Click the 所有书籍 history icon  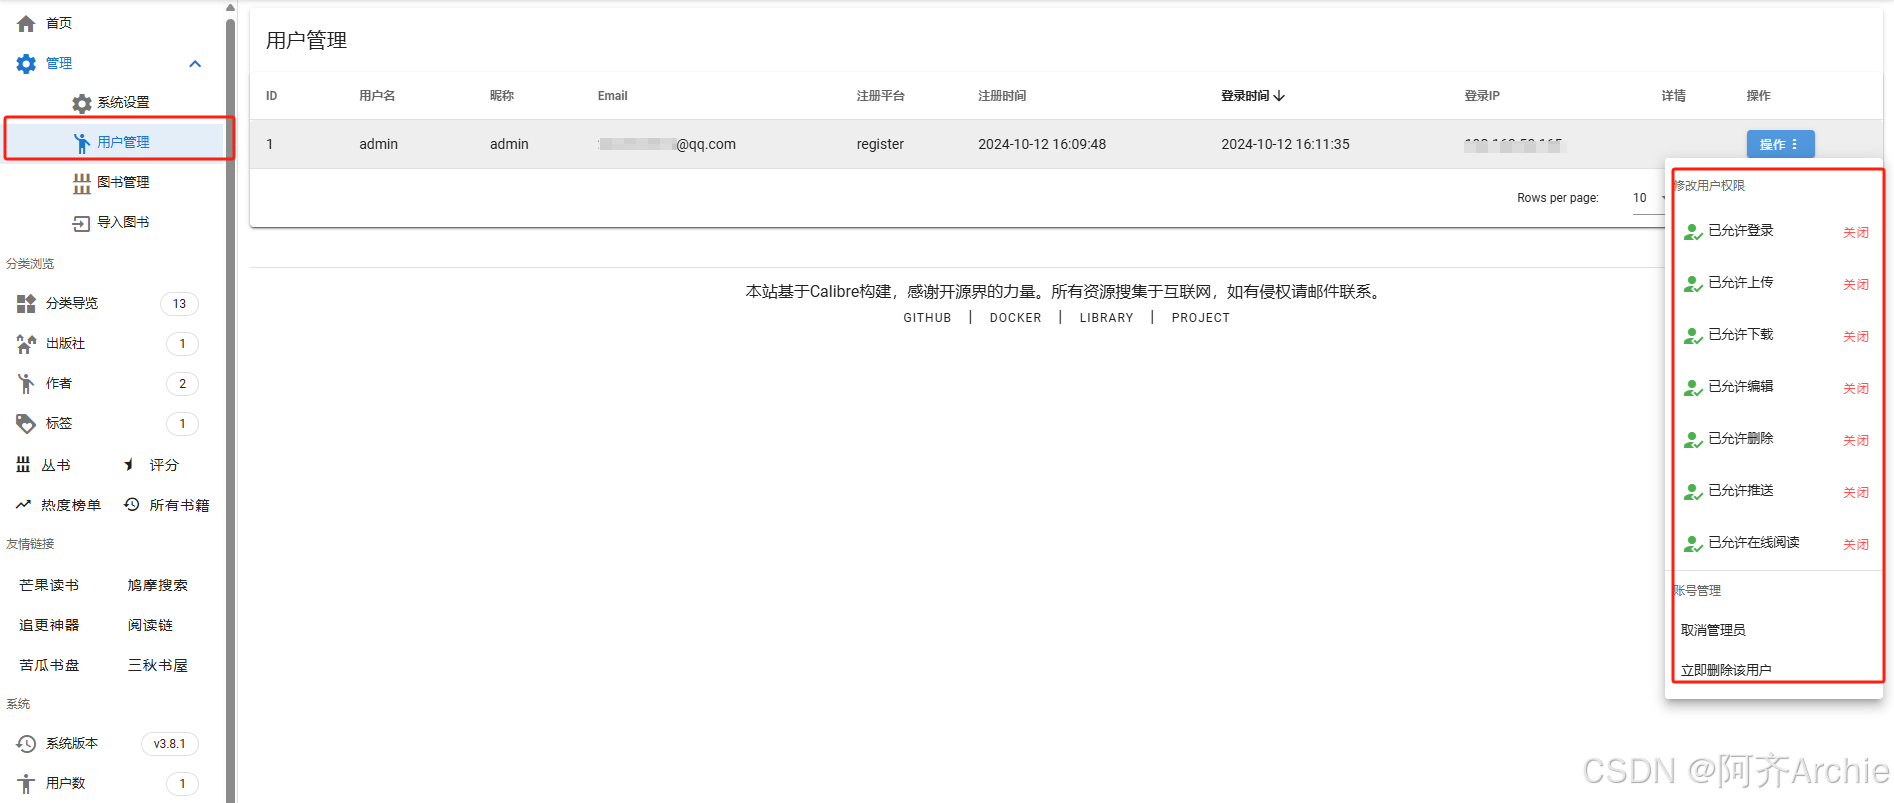point(131,504)
